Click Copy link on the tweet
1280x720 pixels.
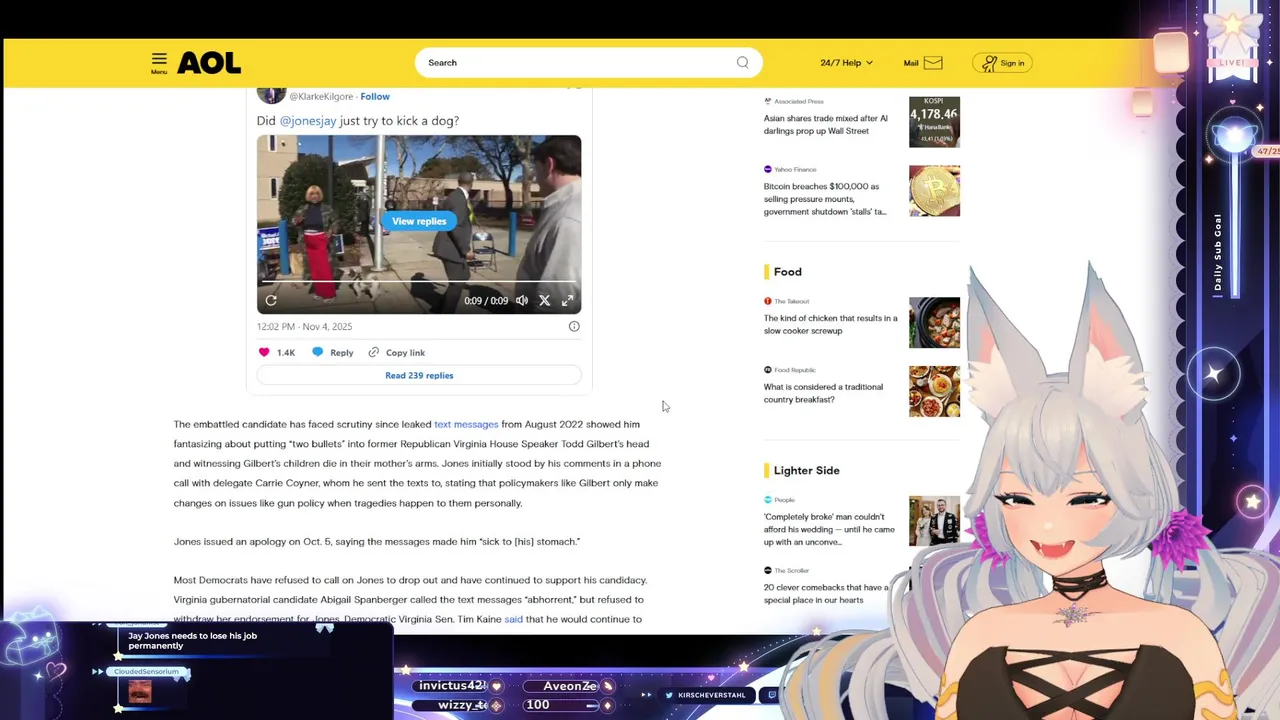pos(405,352)
